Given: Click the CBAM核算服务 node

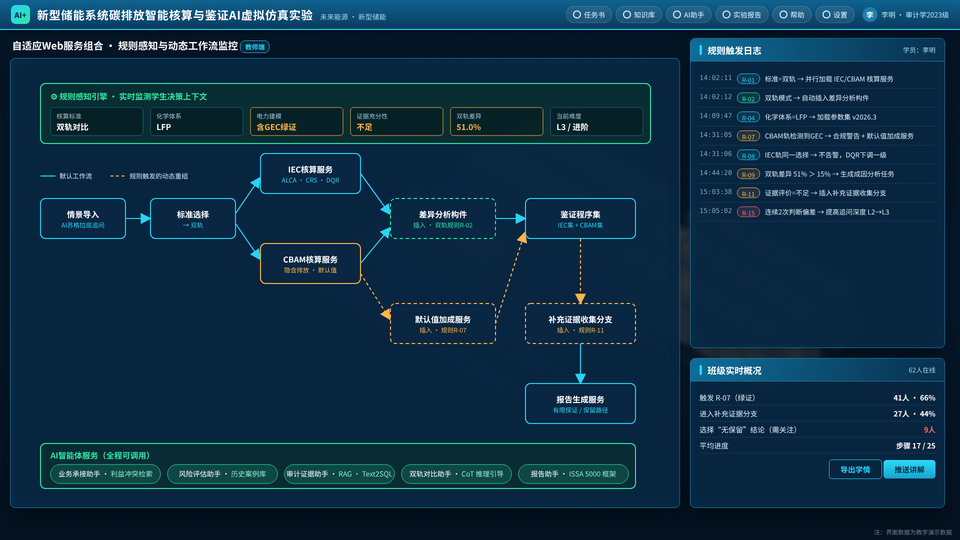Looking at the screenshot, I should click(310, 263).
